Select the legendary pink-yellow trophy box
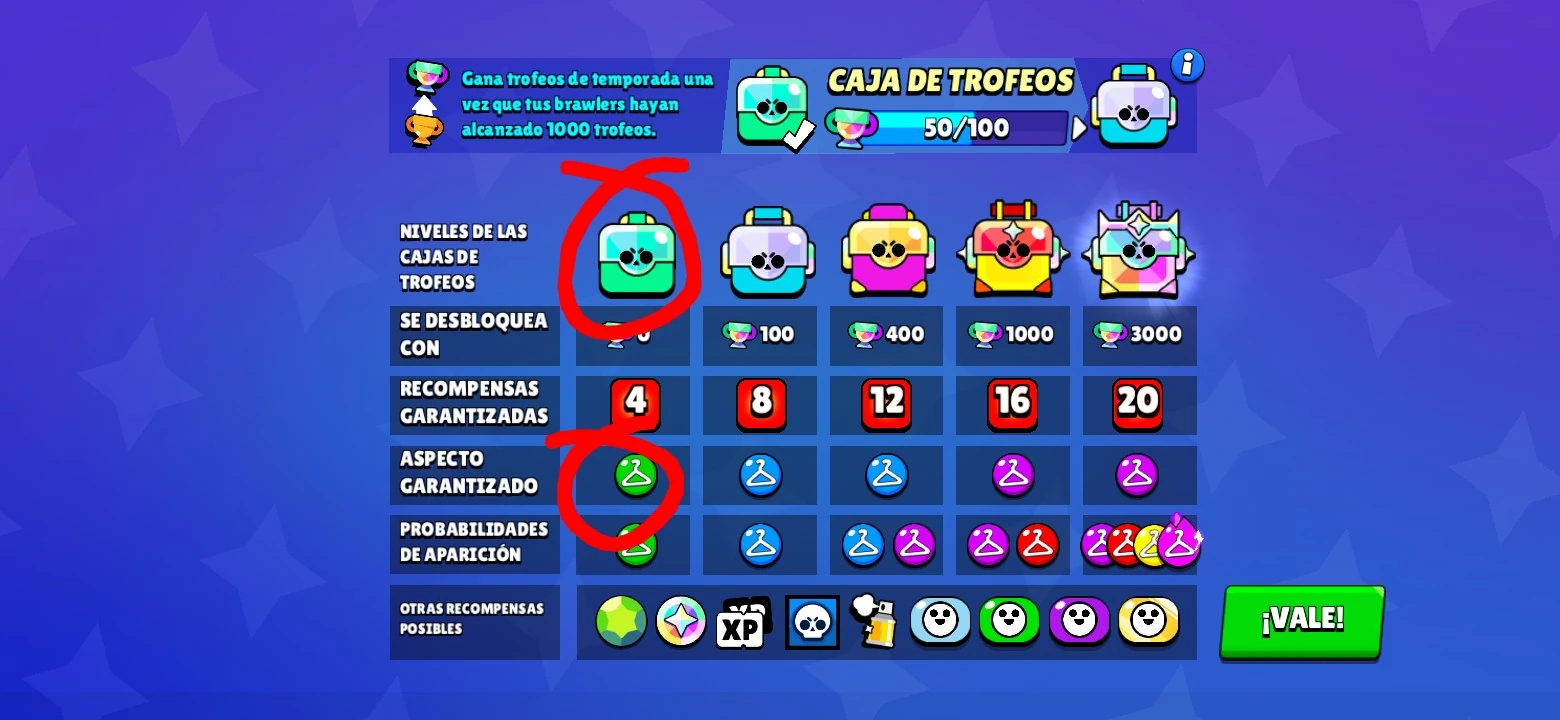The width and height of the screenshot is (1560, 720). pyautogui.click(x=888, y=250)
